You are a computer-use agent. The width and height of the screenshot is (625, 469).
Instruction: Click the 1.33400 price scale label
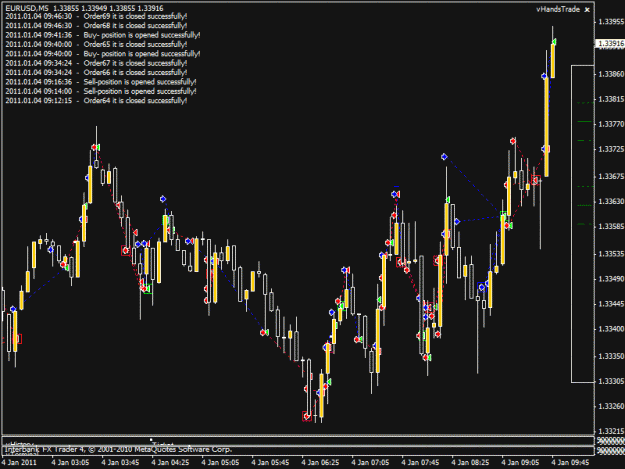(x=611, y=329)
